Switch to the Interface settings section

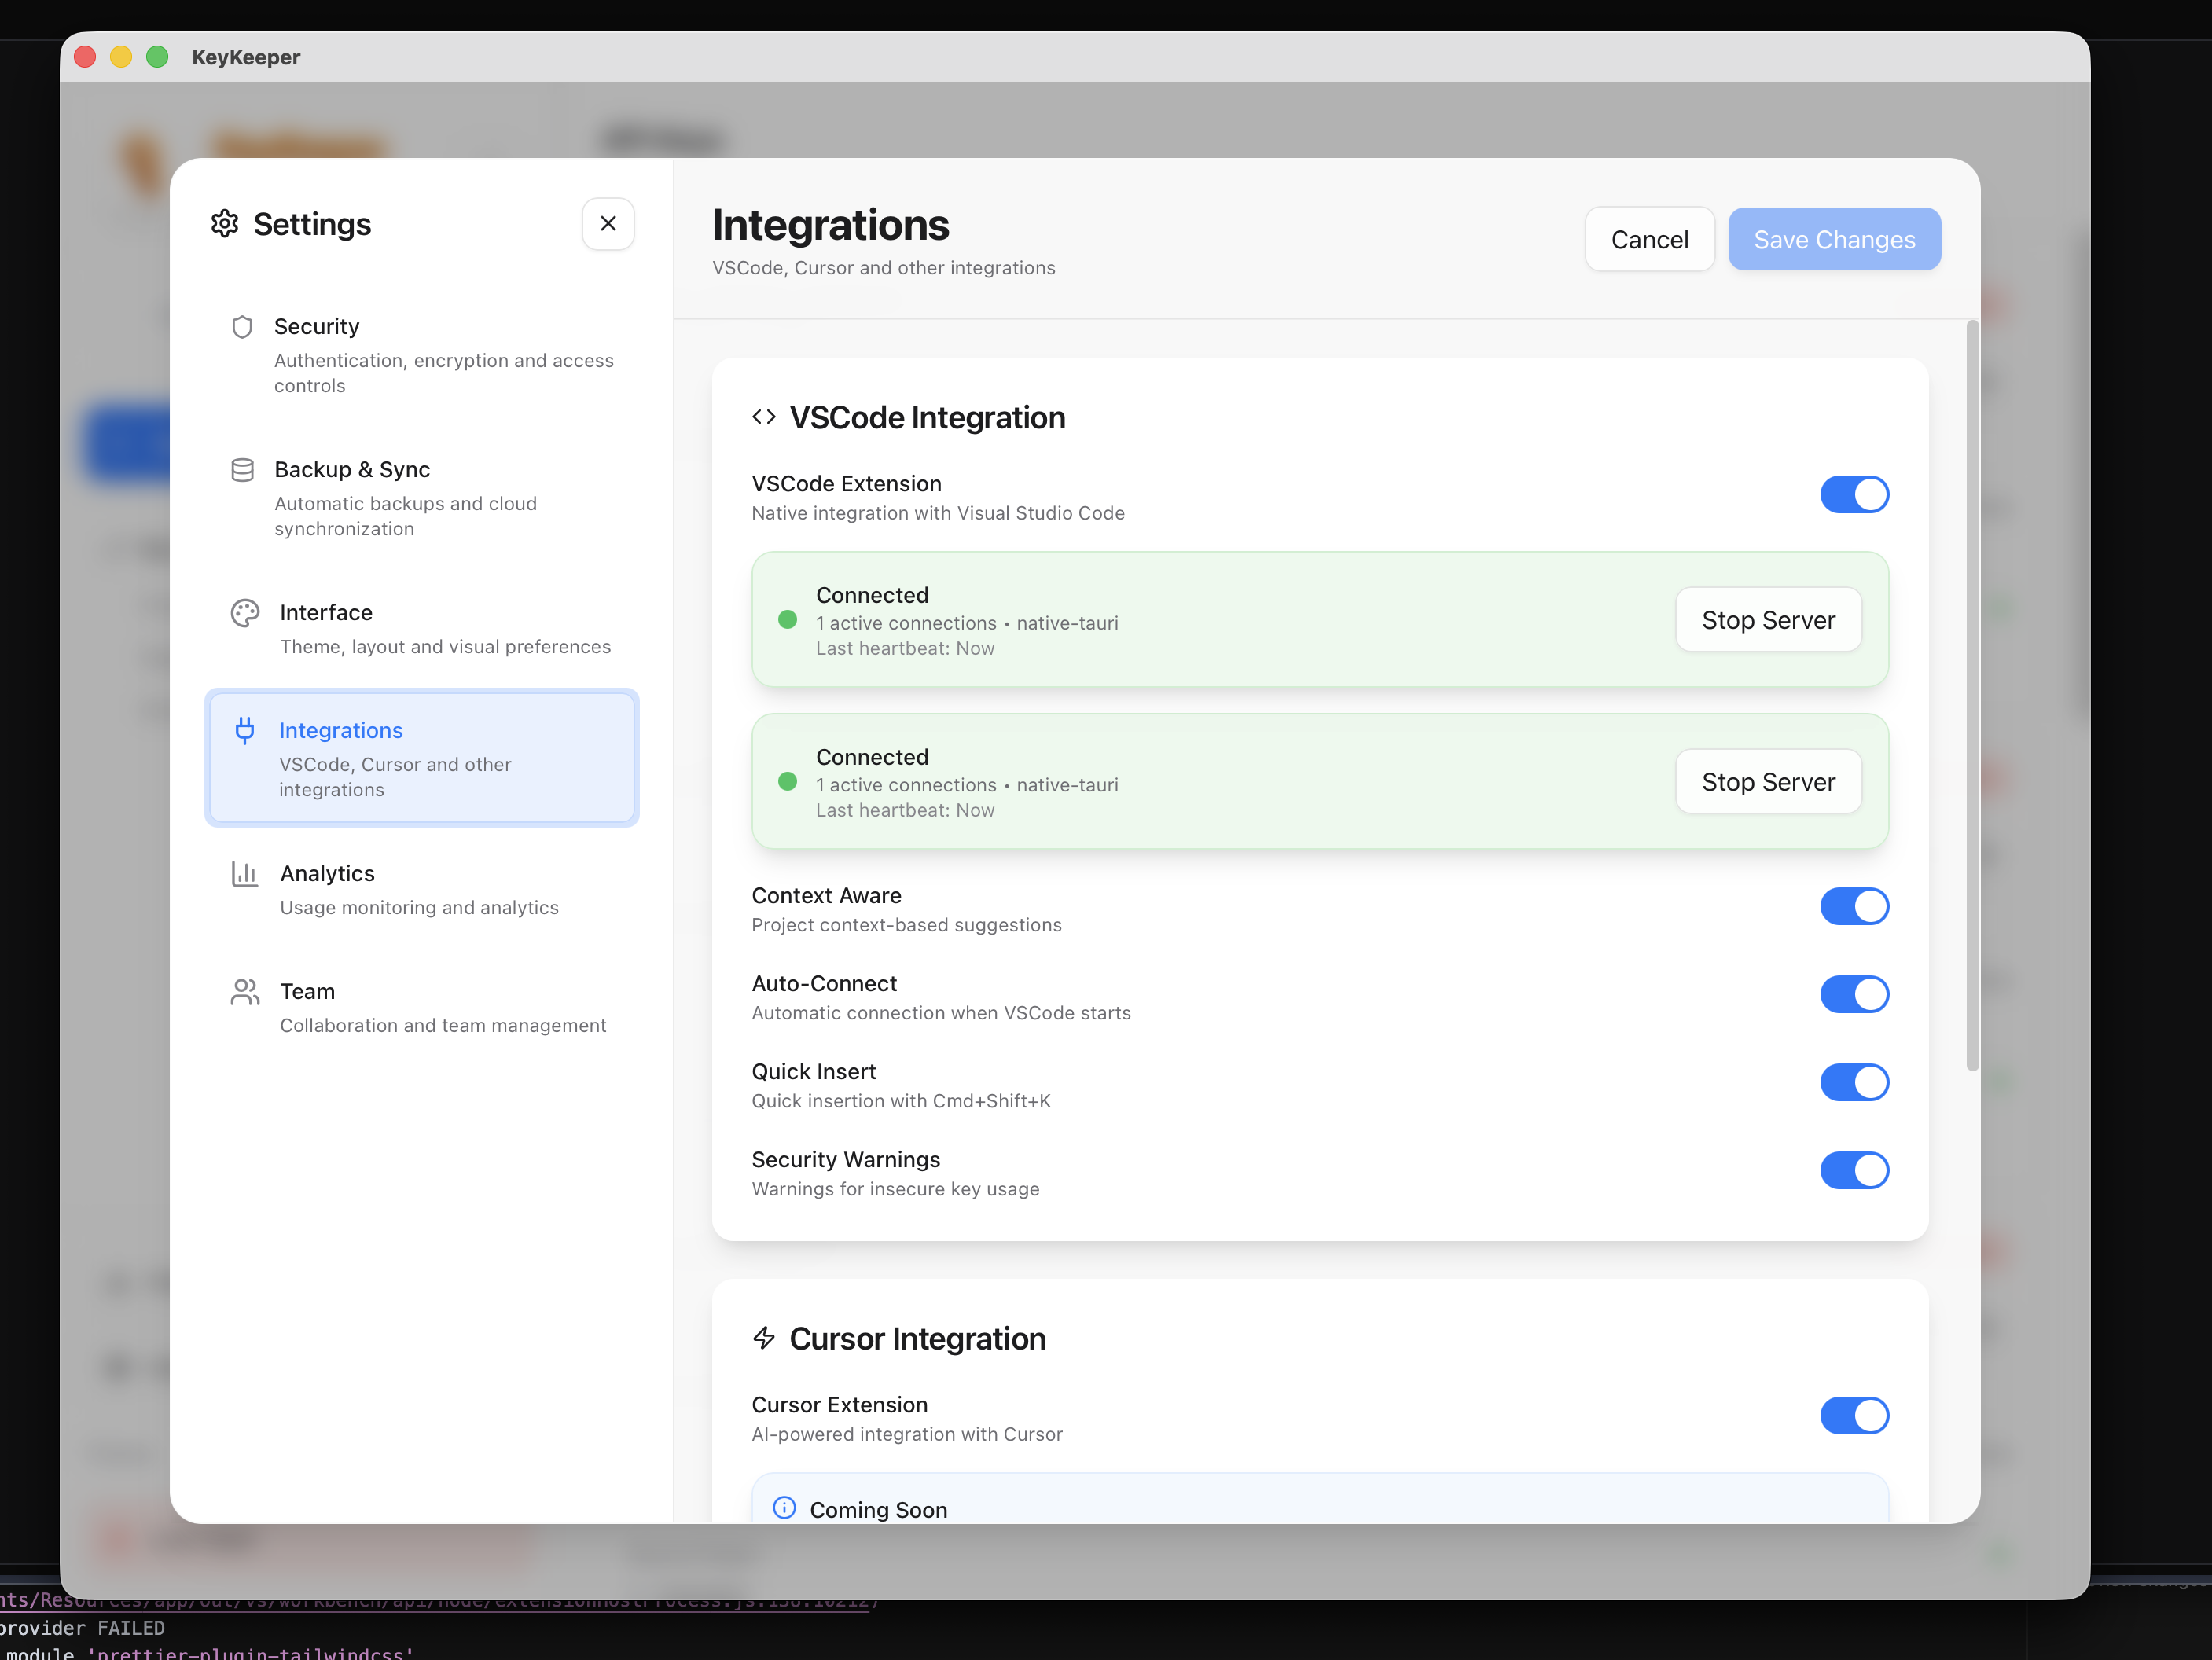coord(422,629)
